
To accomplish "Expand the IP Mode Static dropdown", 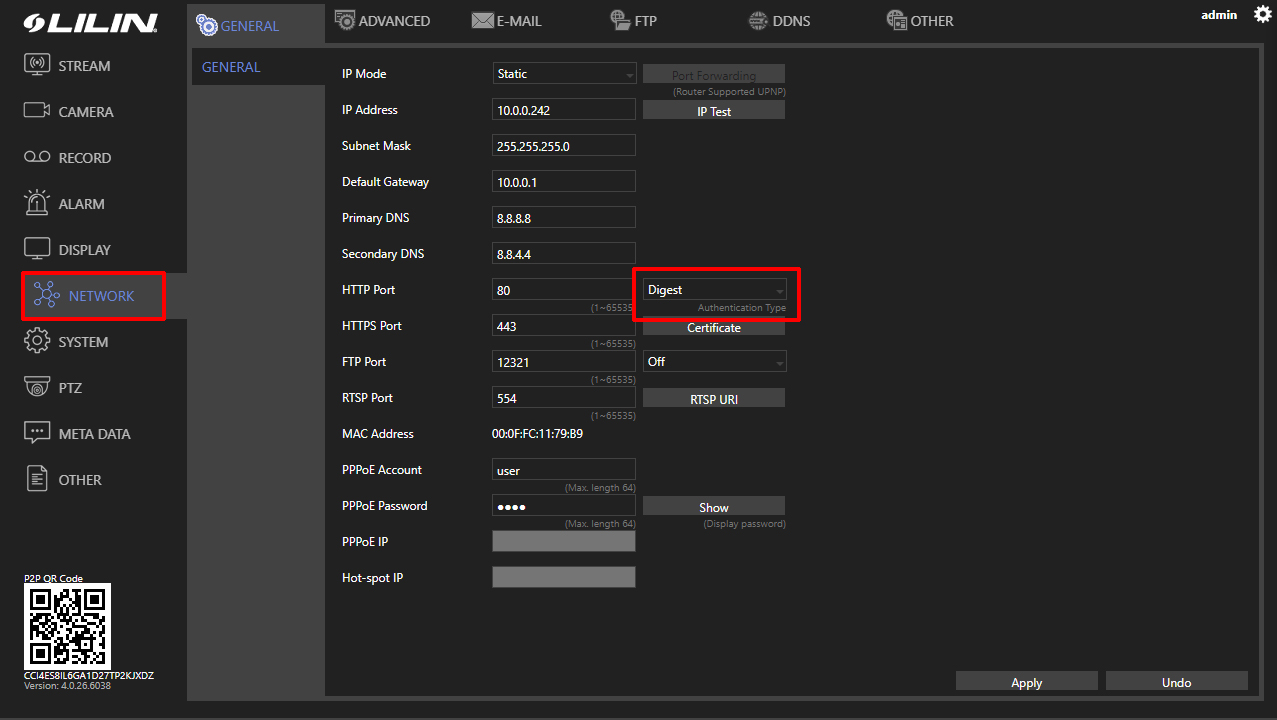I will click(x=565, y=74).
